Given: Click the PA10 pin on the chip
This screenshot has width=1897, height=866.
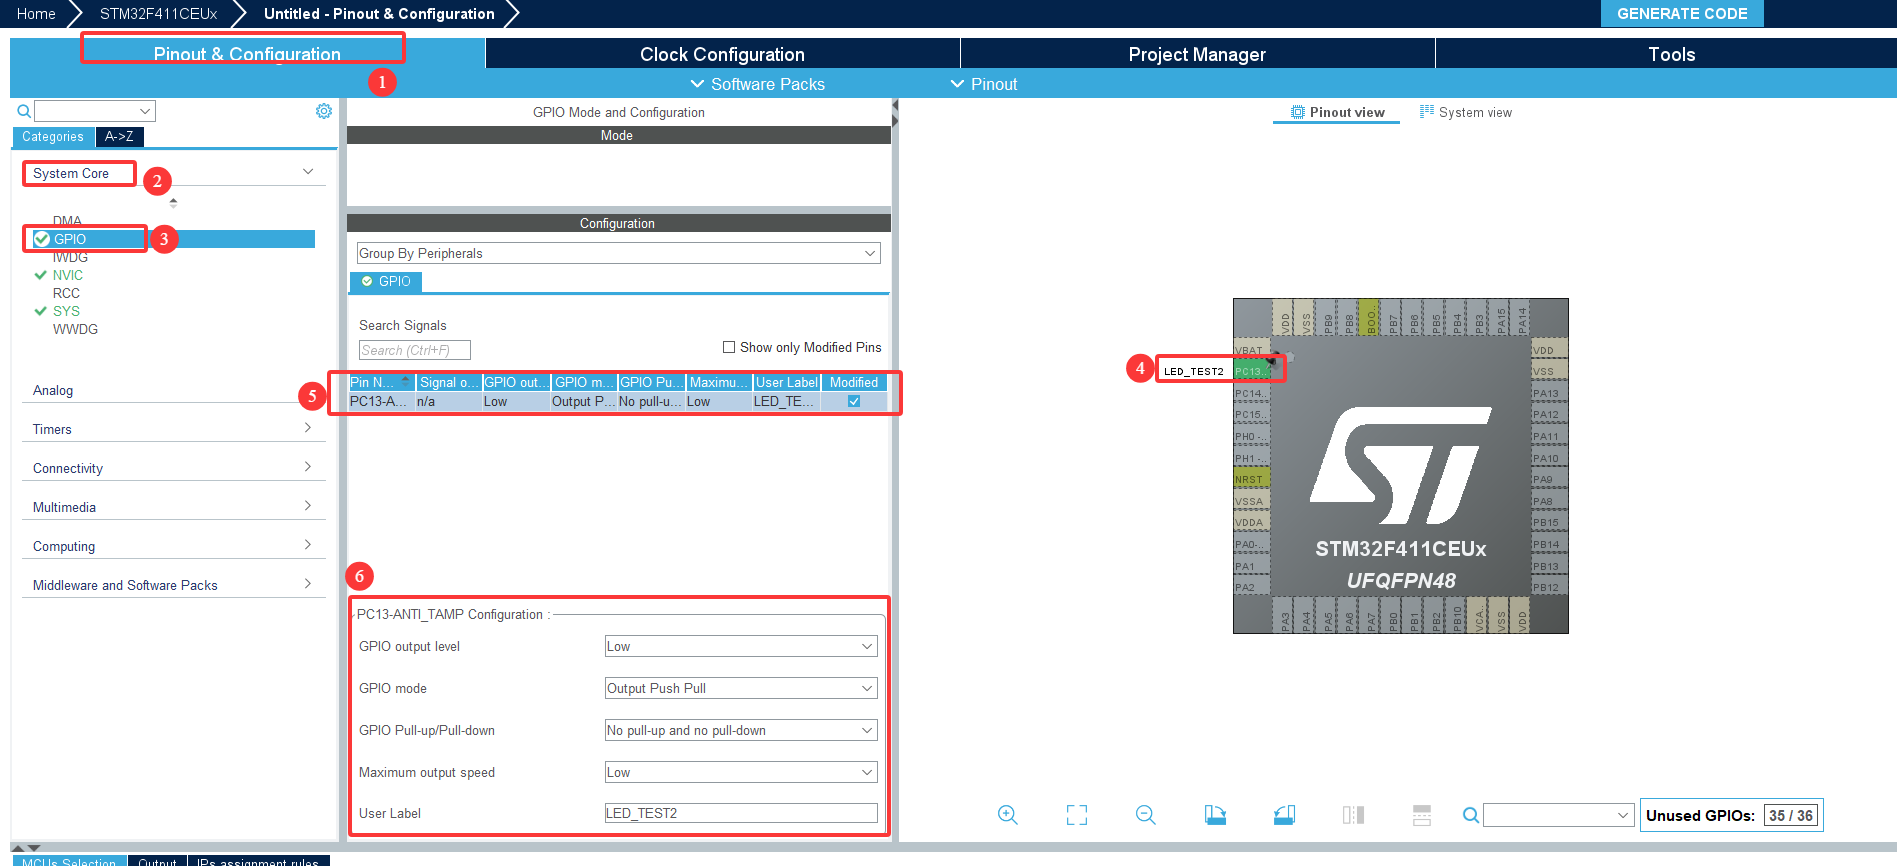Looking at the screenshot, I should pyautogui.click(x=1549, y=458).
